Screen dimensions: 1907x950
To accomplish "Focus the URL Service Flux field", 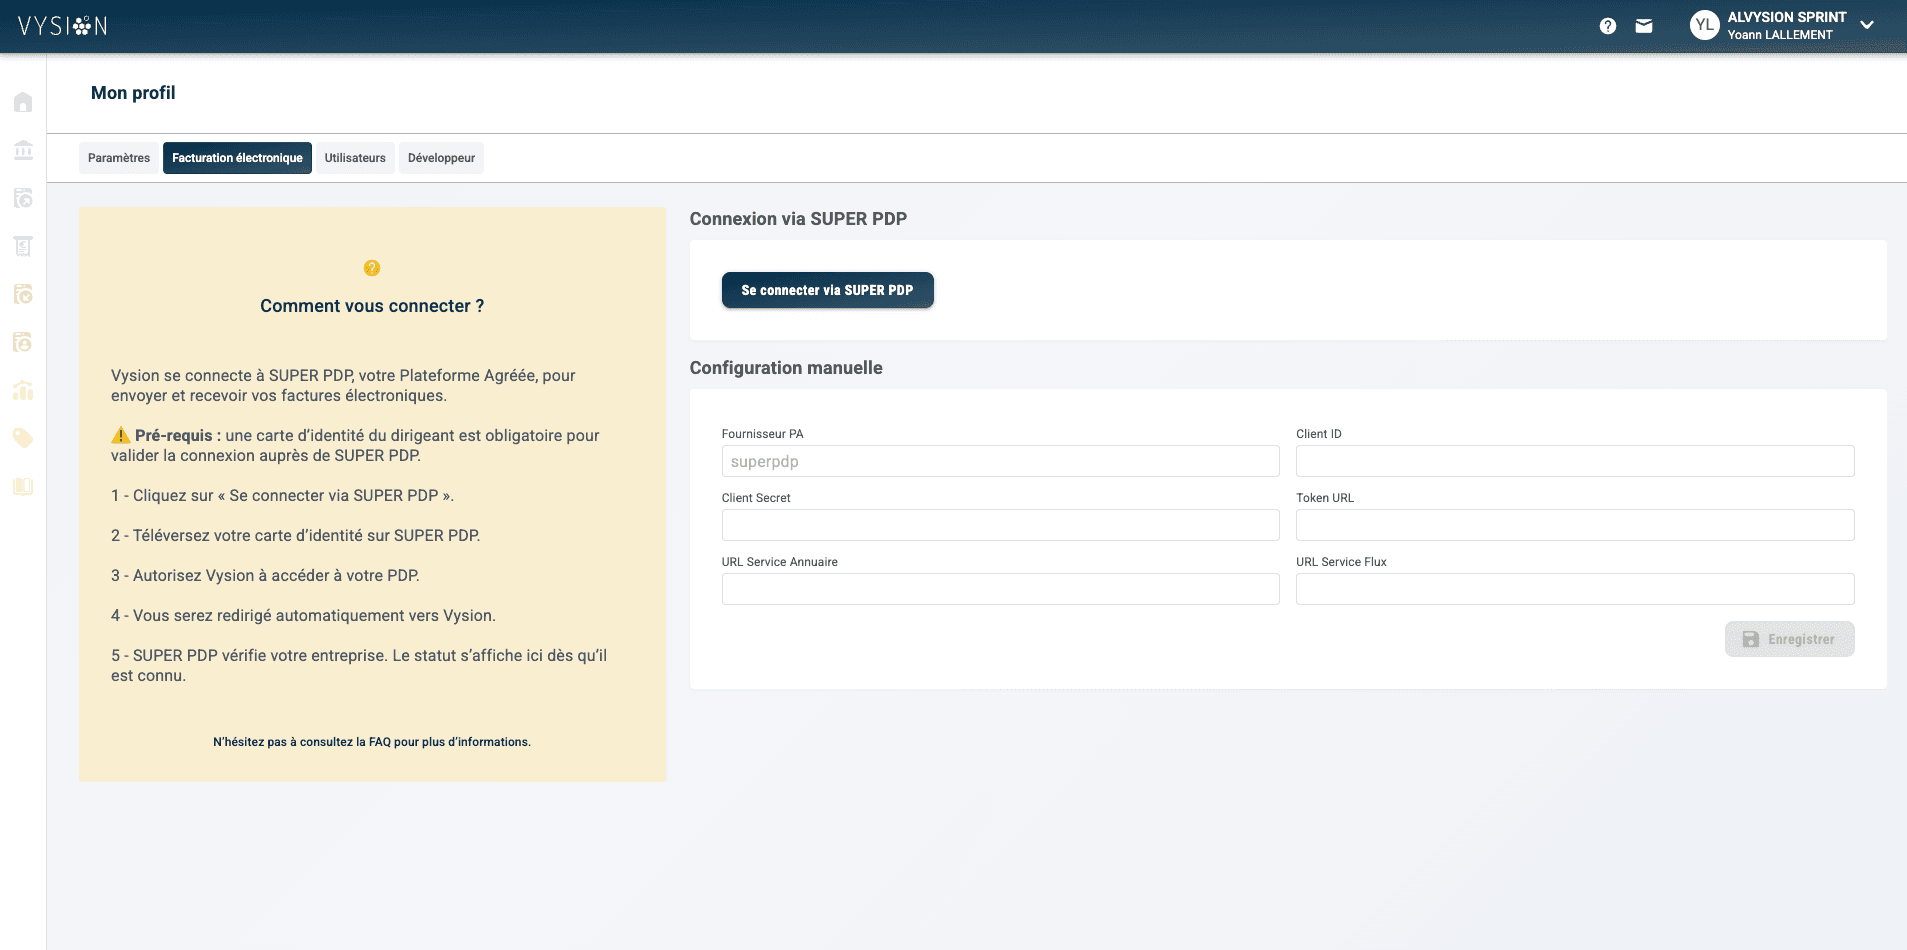I will [1575, 589].
